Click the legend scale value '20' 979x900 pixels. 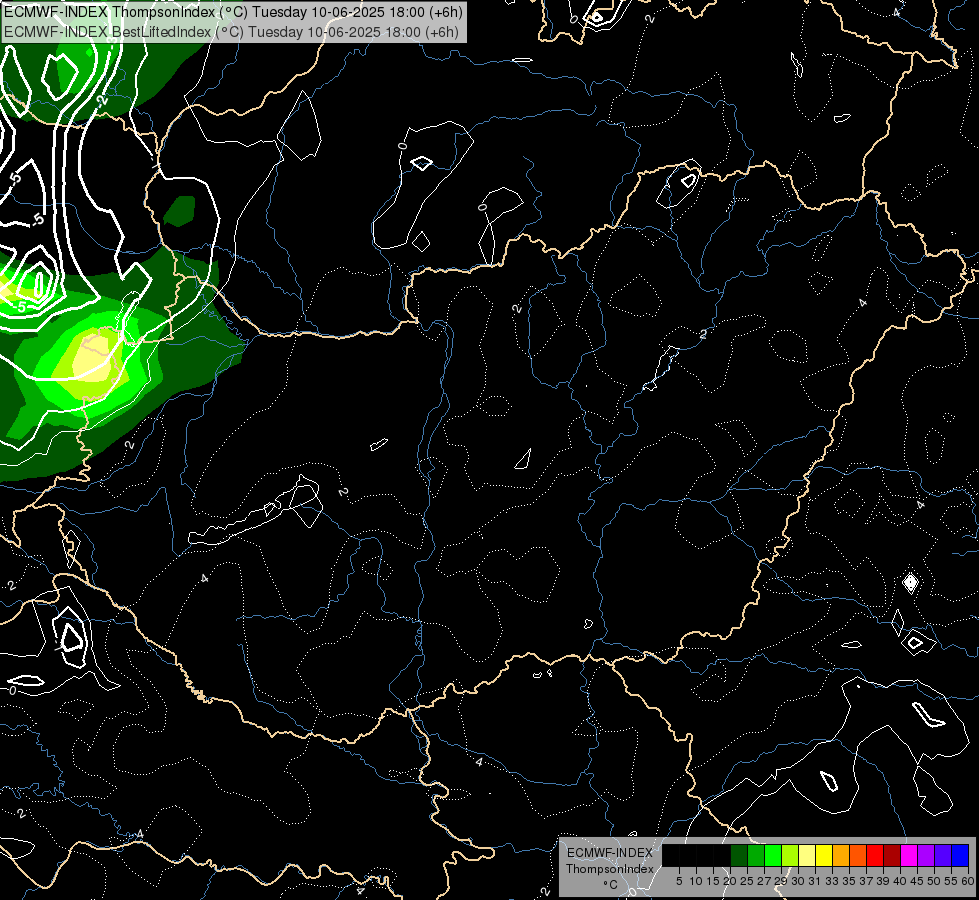pos(730,881)
